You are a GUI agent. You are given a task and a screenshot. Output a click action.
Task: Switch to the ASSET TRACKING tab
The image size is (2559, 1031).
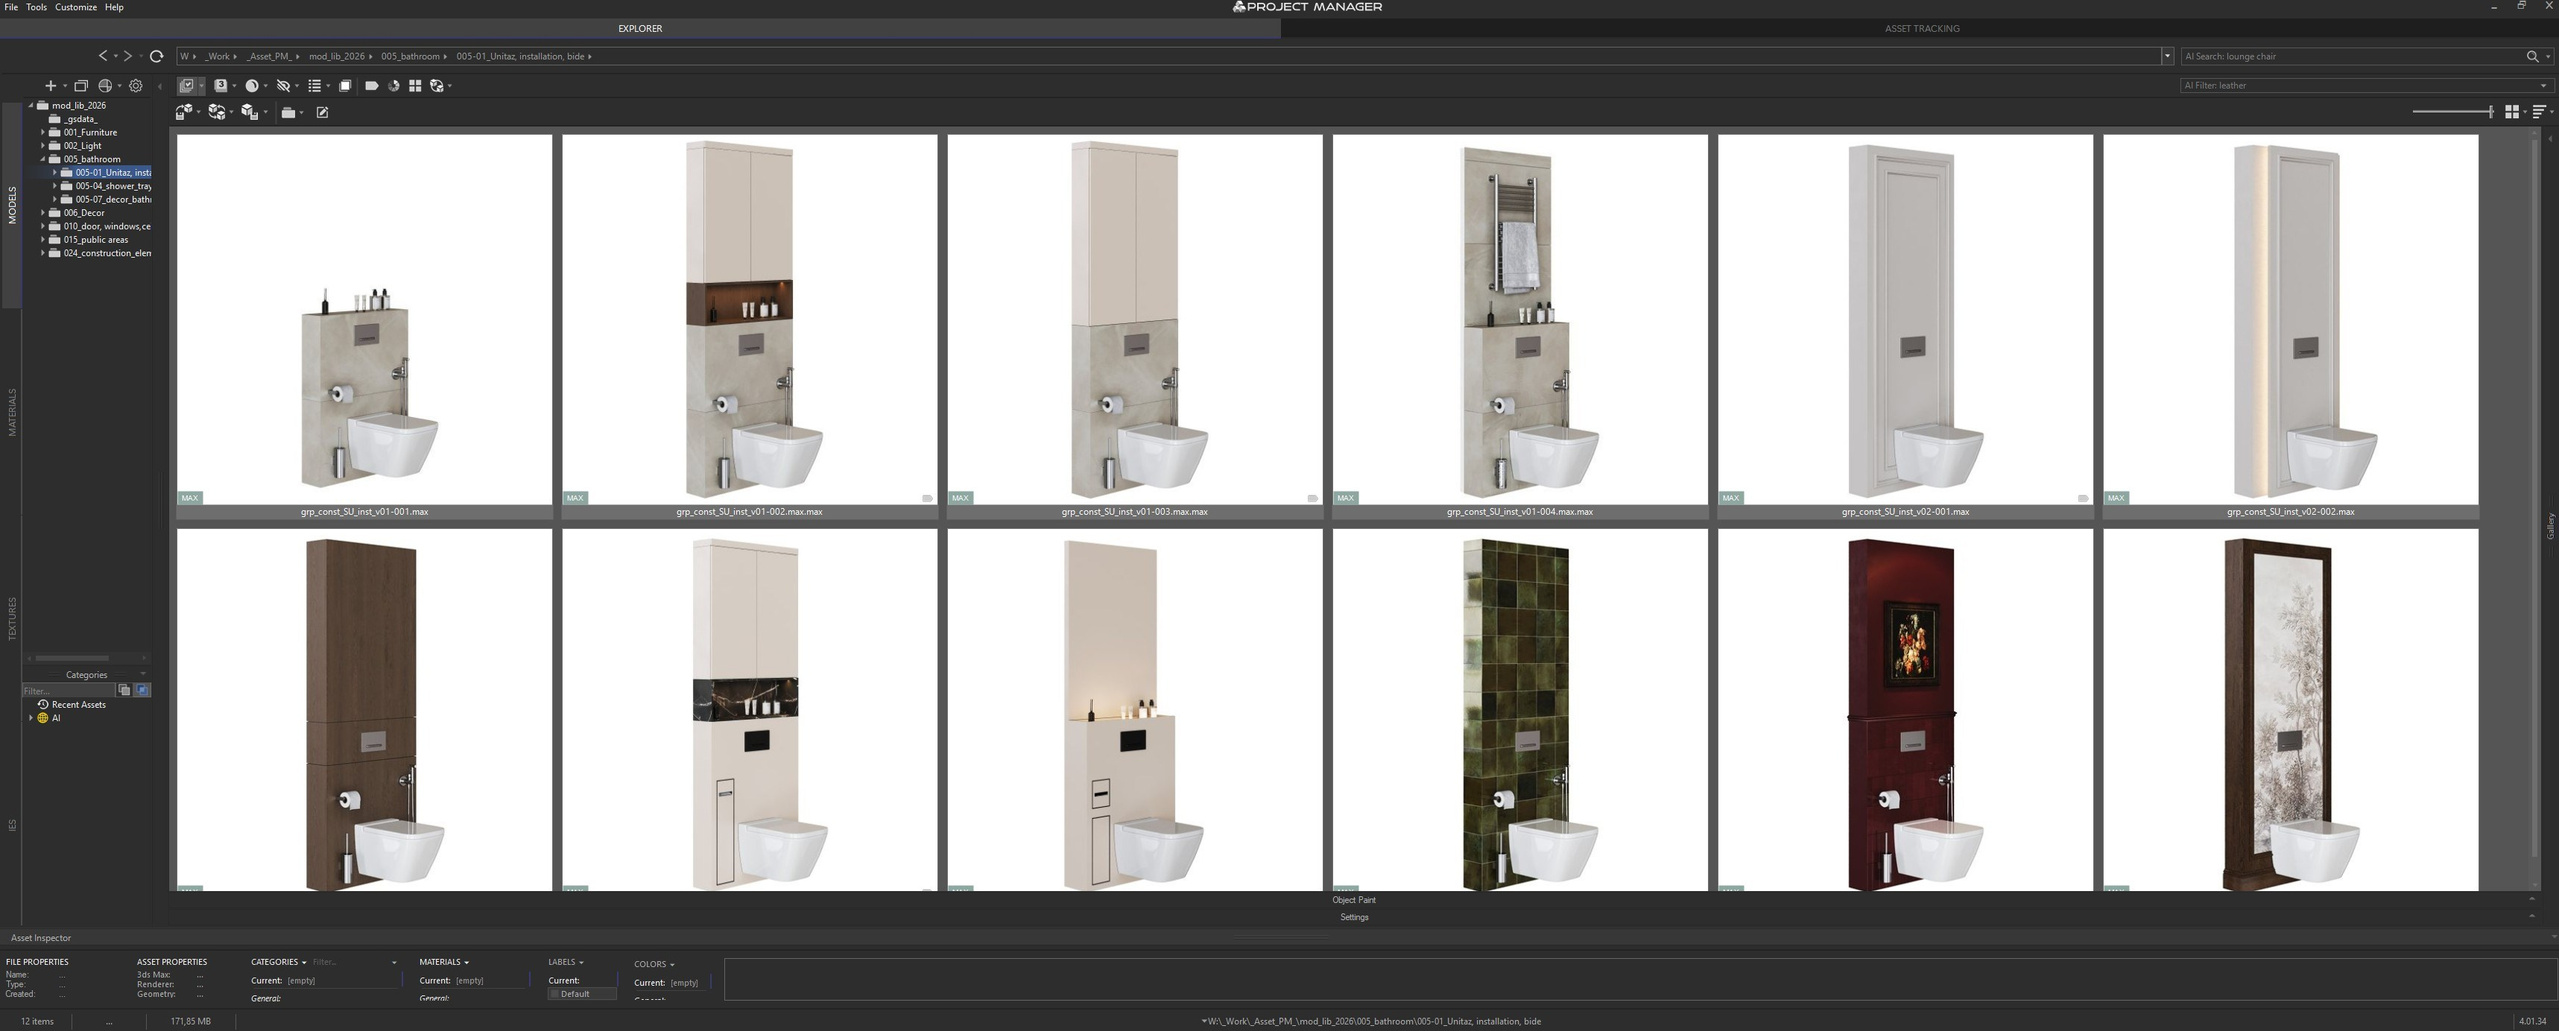point(1921,28)
